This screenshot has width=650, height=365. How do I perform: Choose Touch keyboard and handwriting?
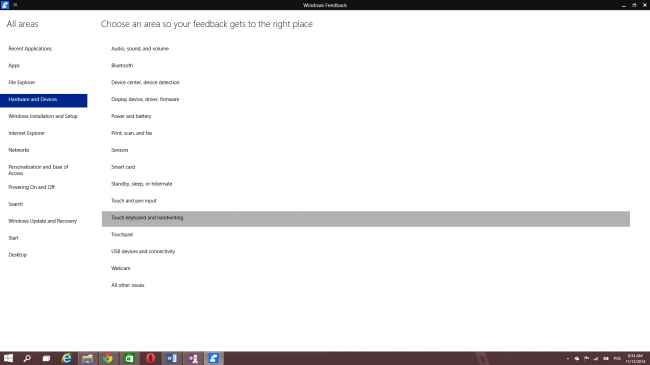366,219
